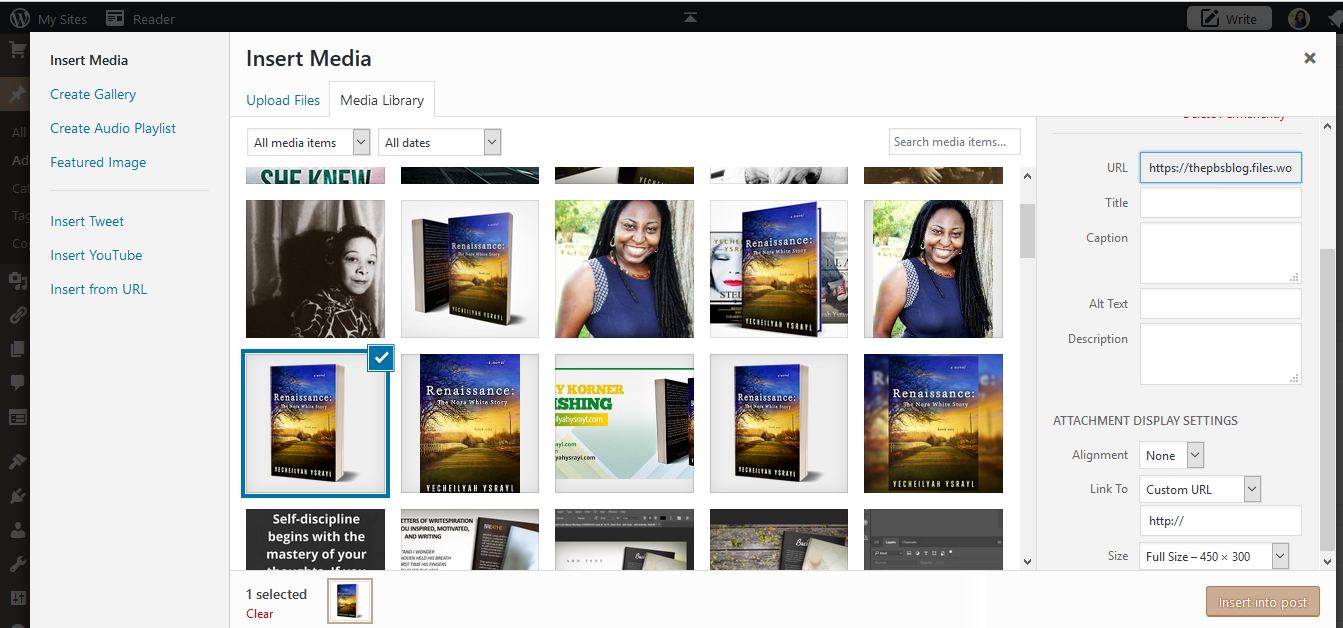This screenshot has height=628, width=1343.
Task: Close the Insert Media dialog with X
Action: coord(1309,58)
